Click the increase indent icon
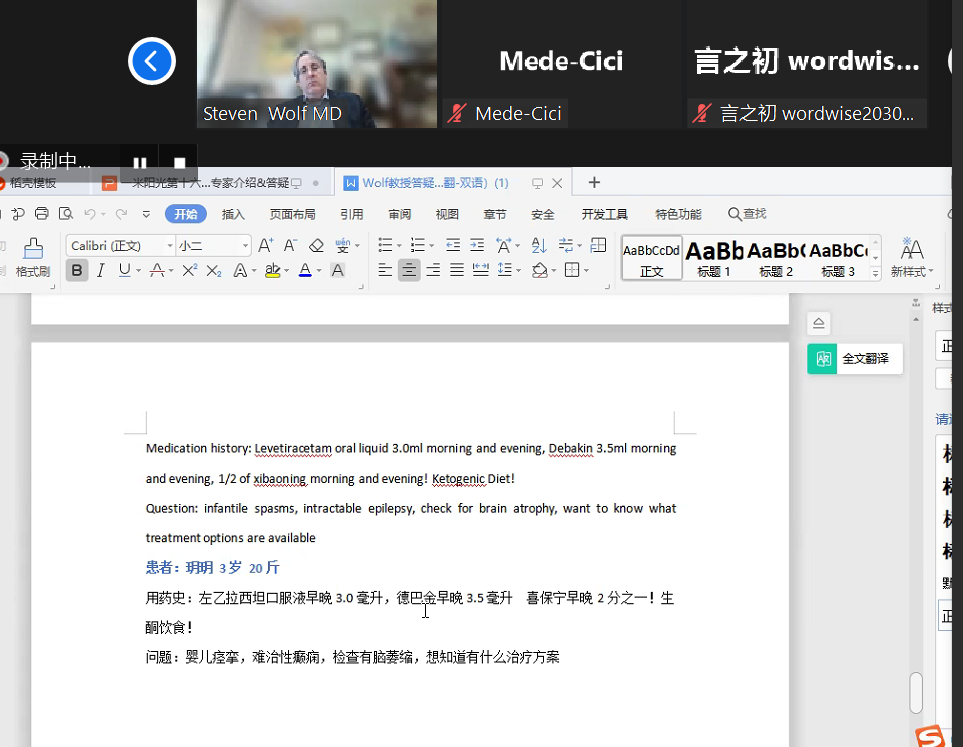The height and width of the screenshot is (747, 963). pyautogui.click(x=477, y=245)
